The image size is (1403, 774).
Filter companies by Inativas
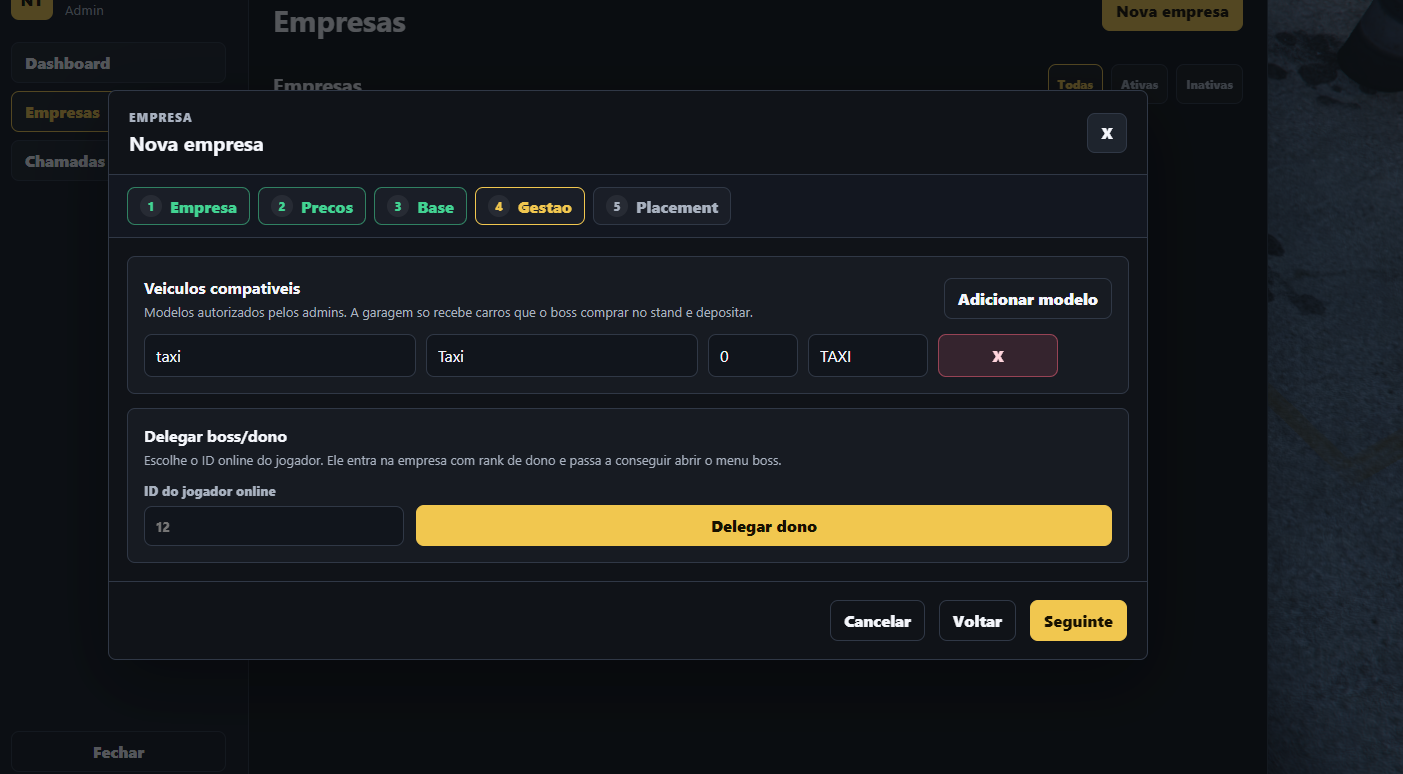[x=1209, y=84]
